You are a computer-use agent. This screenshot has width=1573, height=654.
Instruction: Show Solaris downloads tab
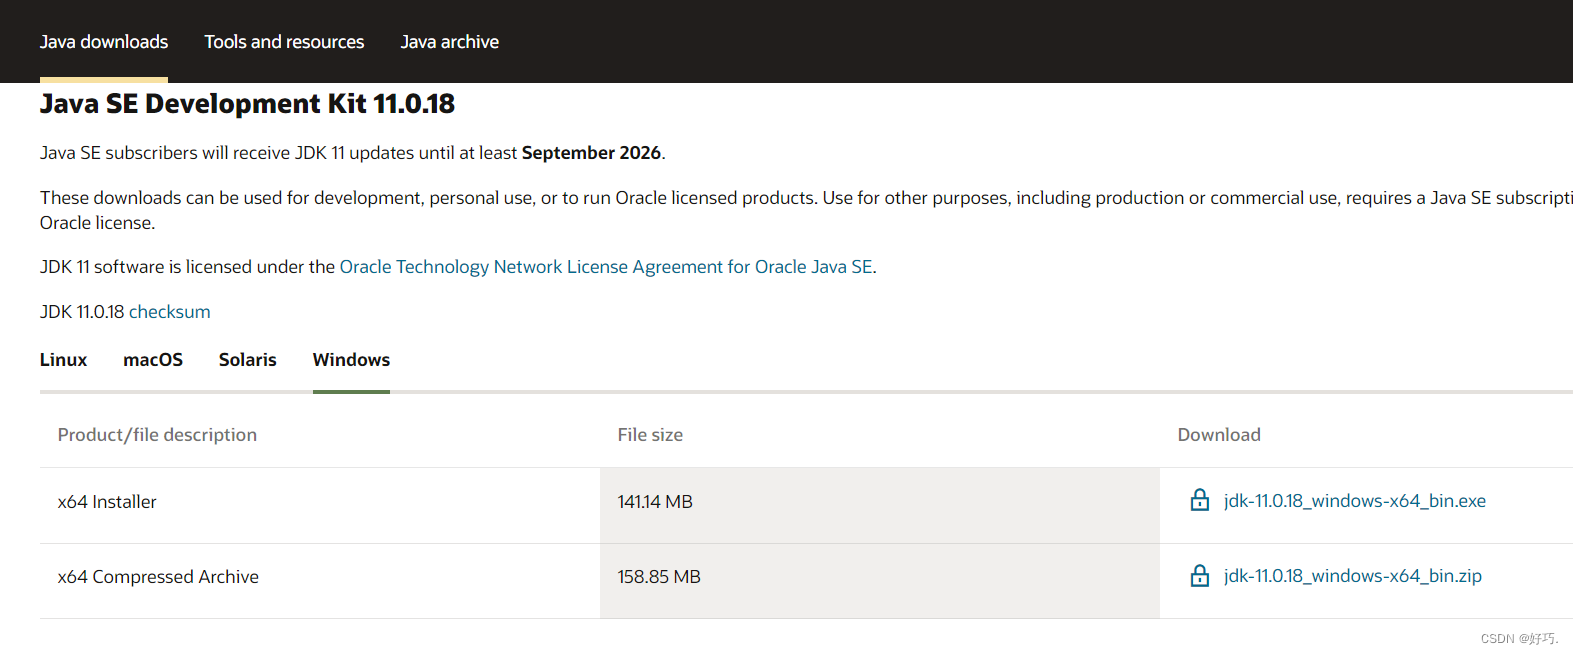(247, 360)
